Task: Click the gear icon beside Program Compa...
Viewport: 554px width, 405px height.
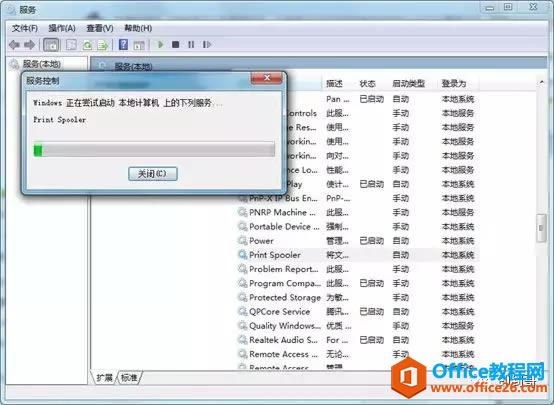Action: (x=243, y=283)
